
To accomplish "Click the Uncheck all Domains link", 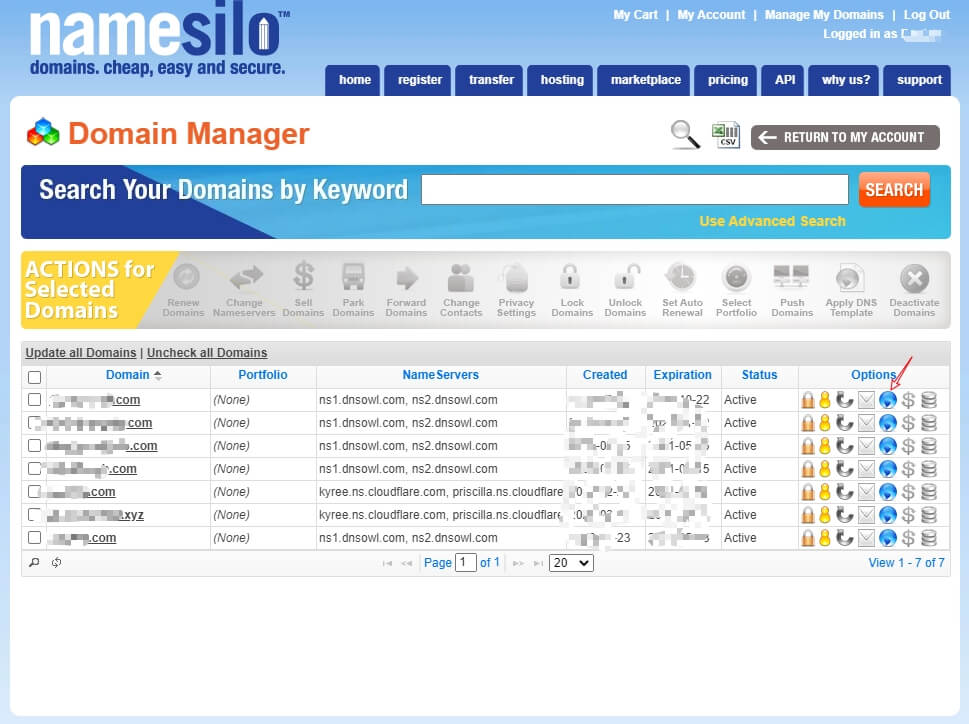I will click(x=207, y=353).
